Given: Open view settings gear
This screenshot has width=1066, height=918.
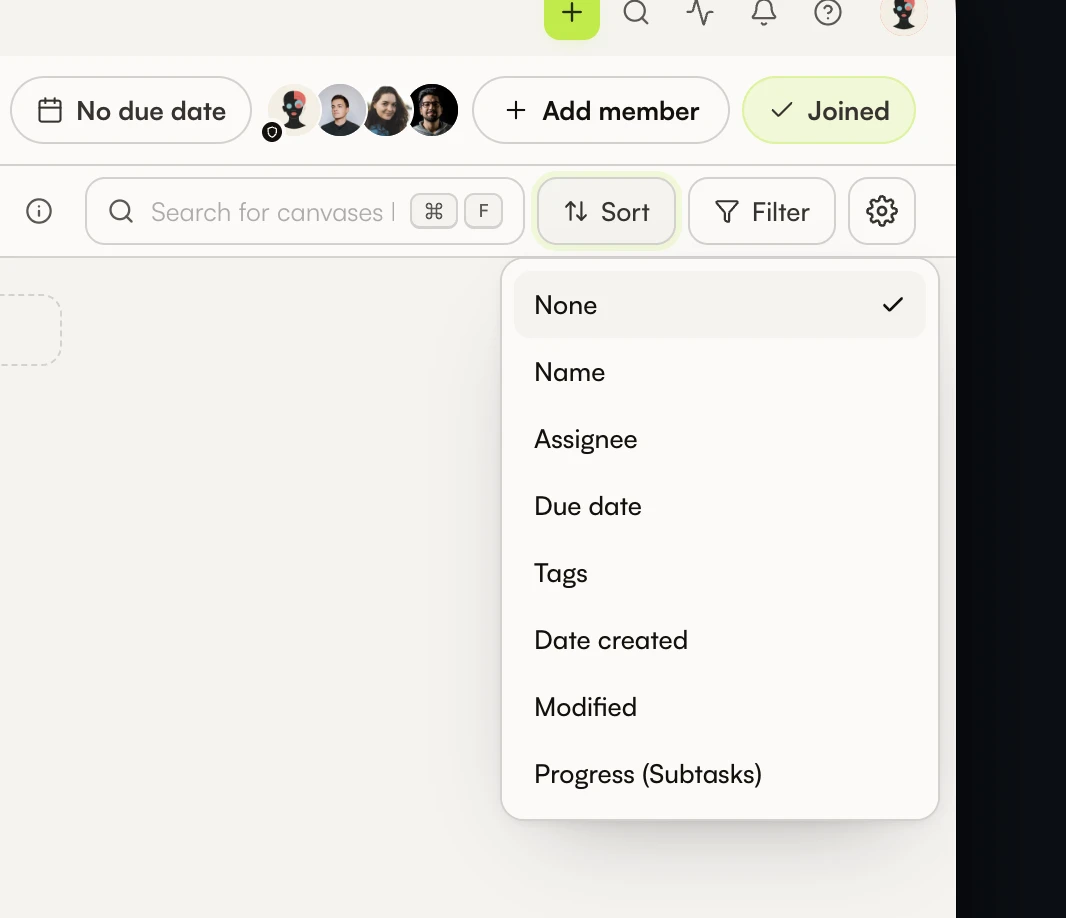Looking at the screenshot, I should tap(882, 211).
